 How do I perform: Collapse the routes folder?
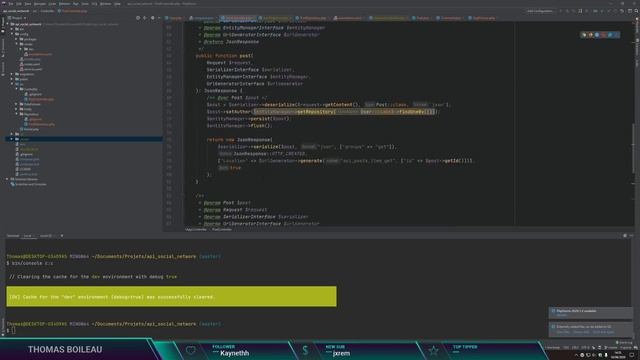coord(17,44)
